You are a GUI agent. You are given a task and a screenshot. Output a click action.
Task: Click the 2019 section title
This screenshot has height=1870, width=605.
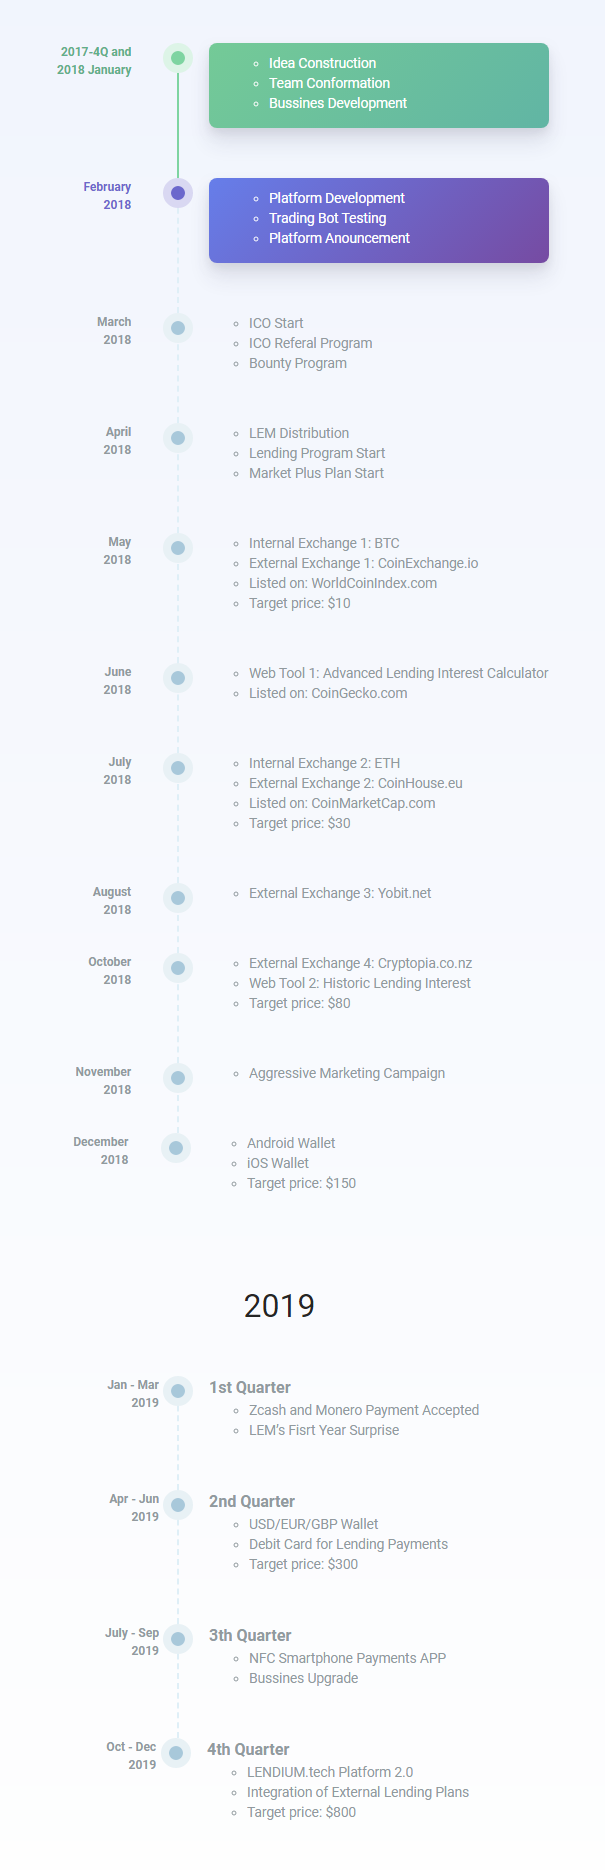tap(279, 1305)
